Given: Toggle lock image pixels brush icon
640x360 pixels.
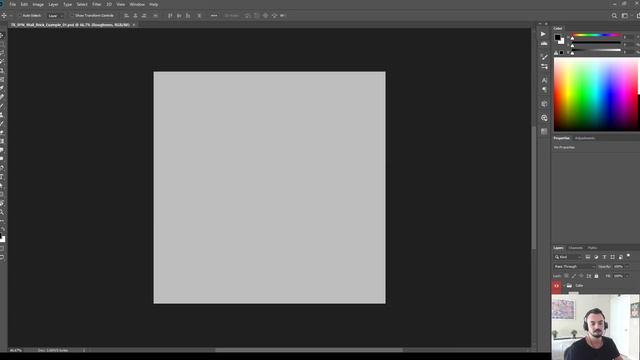Looking at the screenshot, I should coord(574,276).
